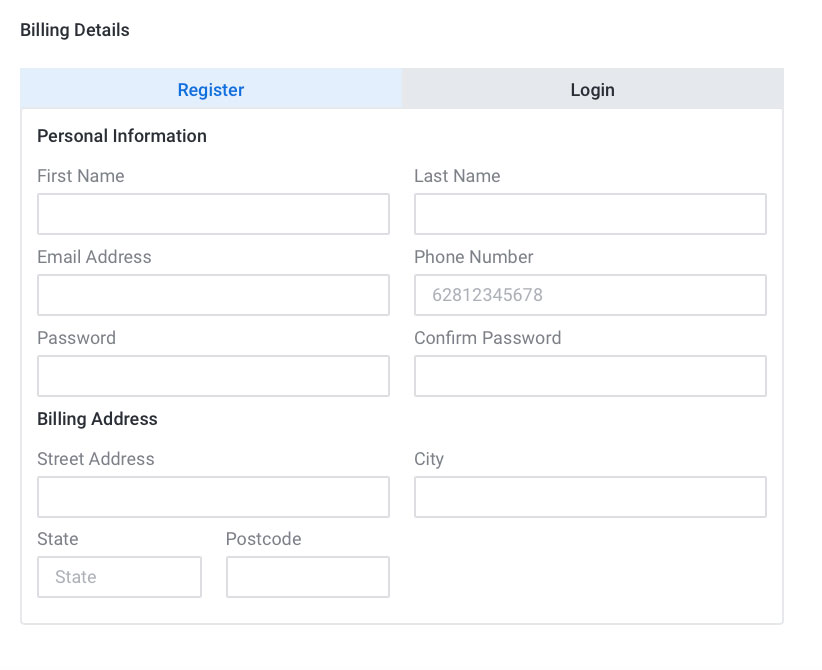Click the Postcode input field

pos(307,576)
